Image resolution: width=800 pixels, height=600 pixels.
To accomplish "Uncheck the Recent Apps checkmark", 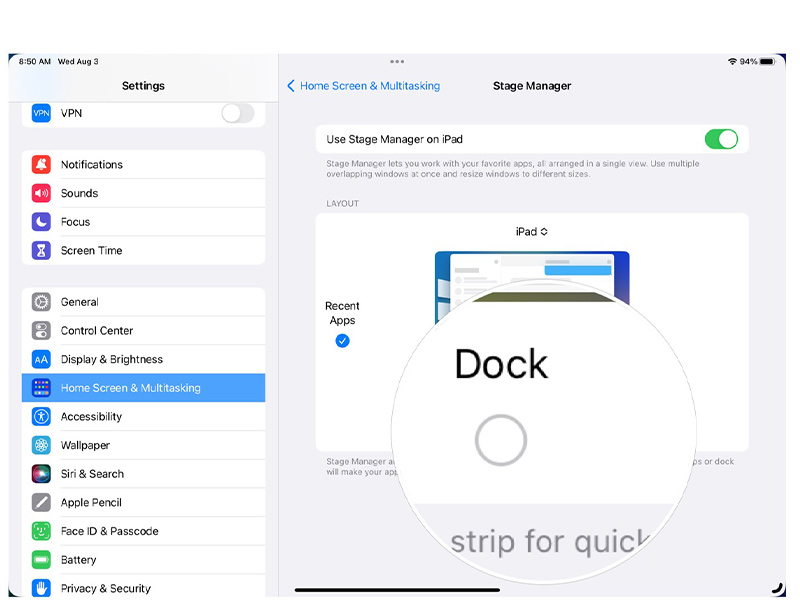I will [342, 340].
